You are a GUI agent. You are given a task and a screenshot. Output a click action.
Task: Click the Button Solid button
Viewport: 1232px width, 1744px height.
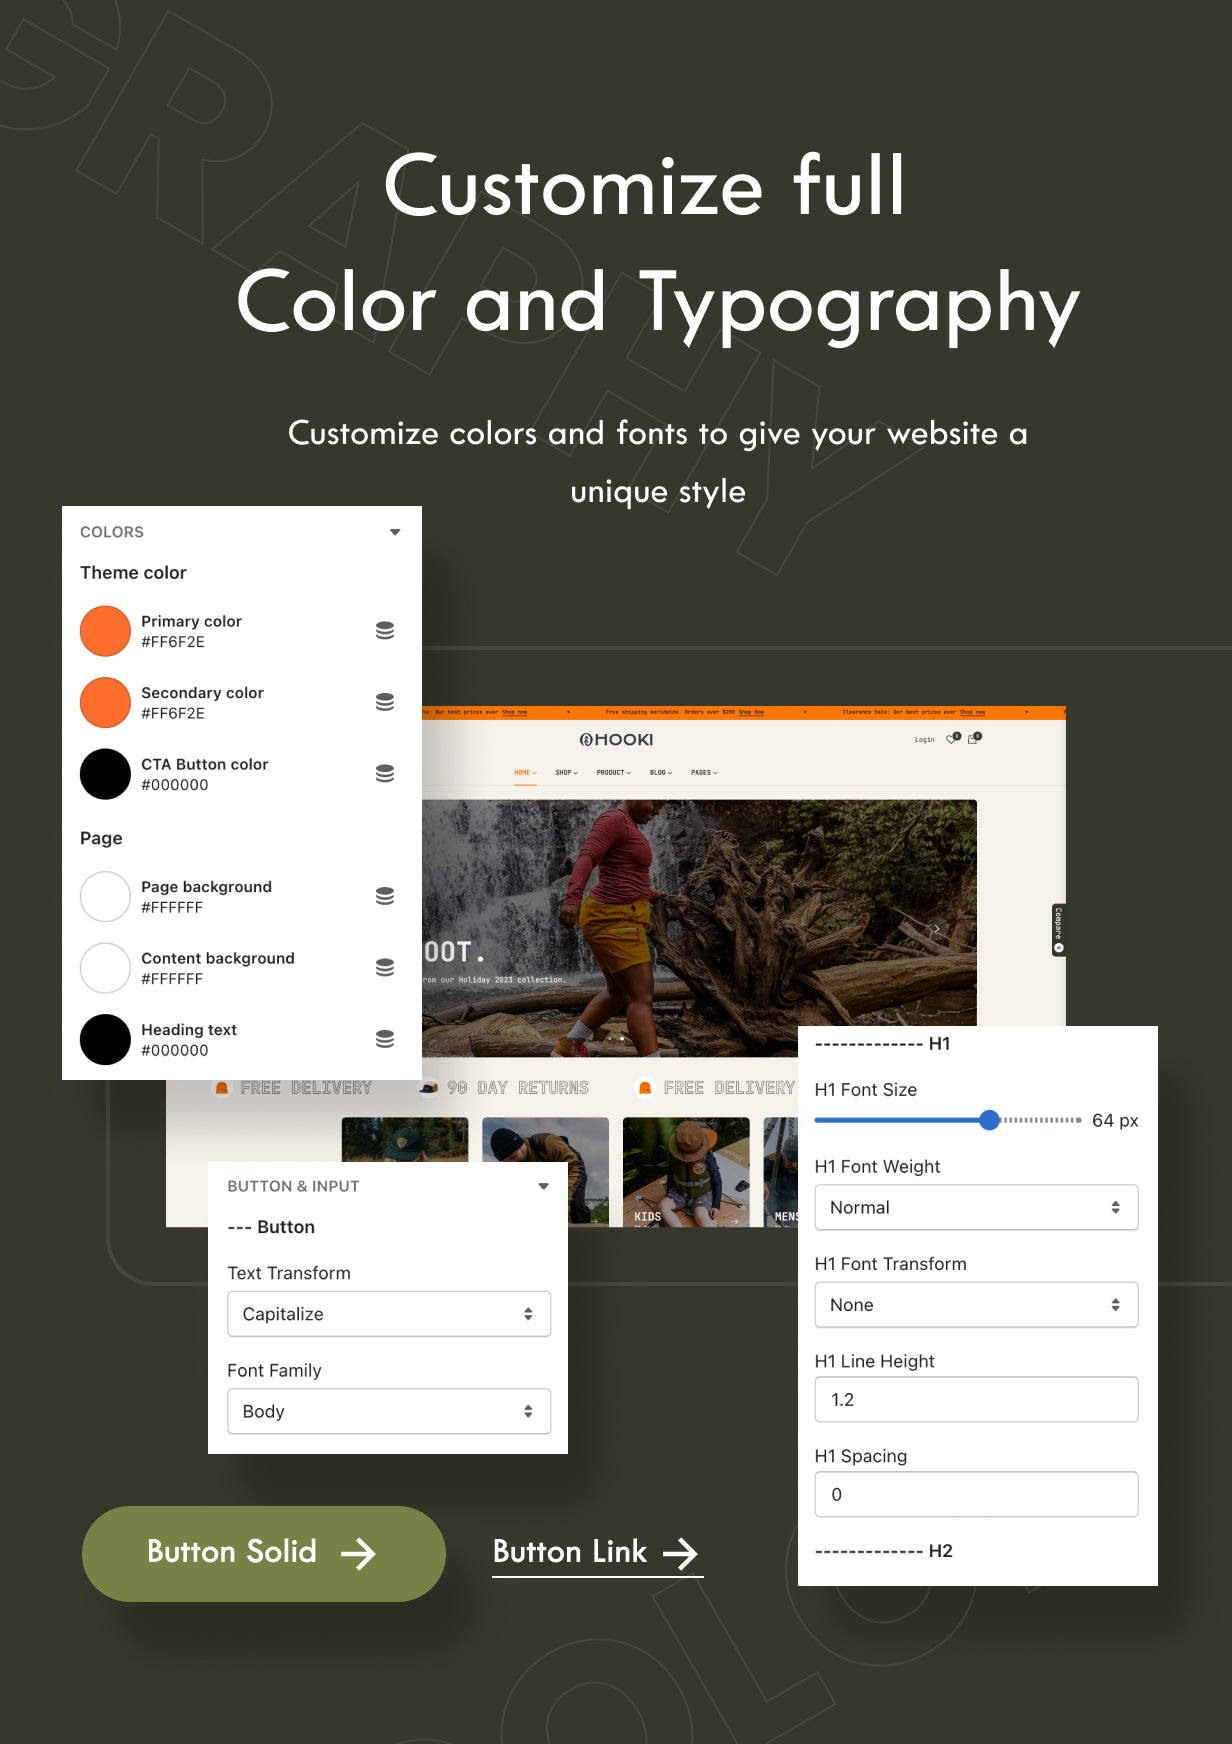pos(263,1553)
